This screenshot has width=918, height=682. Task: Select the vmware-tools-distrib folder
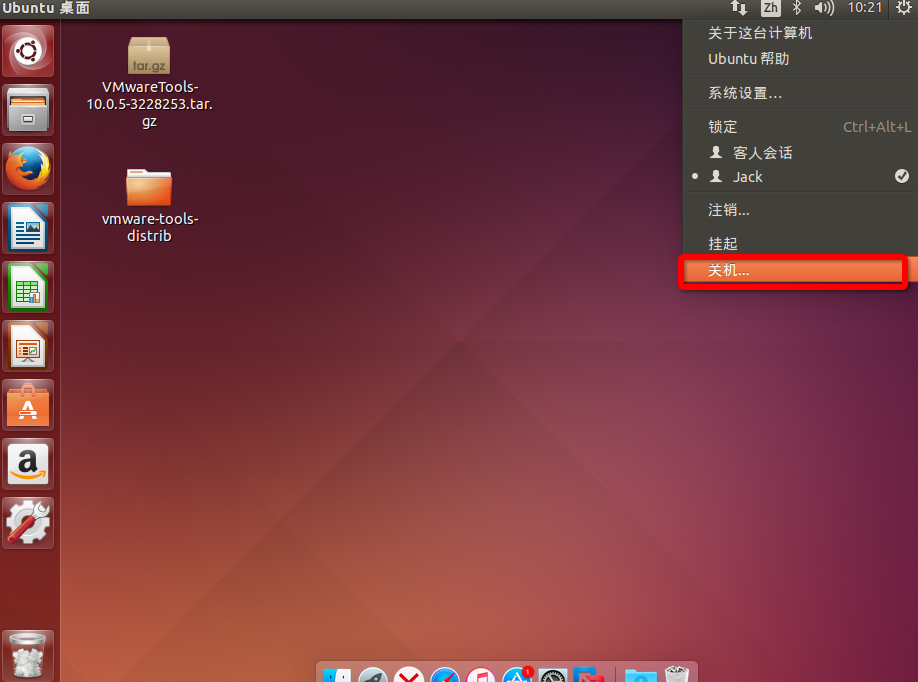click(x=149, y=205)
